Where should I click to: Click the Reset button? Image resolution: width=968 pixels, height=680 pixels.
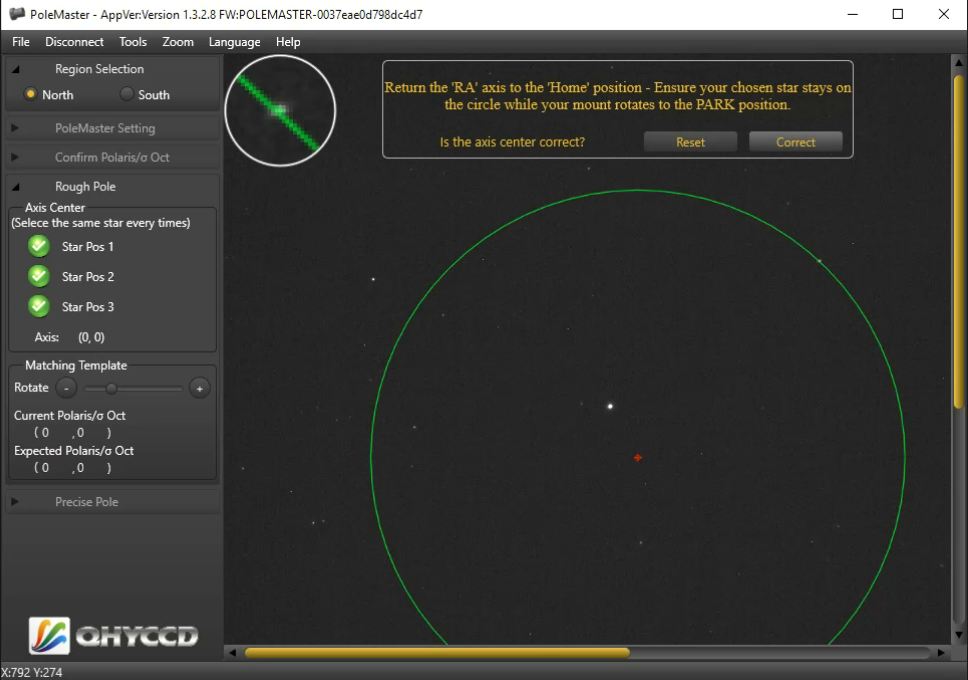click(x=690, y=142)
